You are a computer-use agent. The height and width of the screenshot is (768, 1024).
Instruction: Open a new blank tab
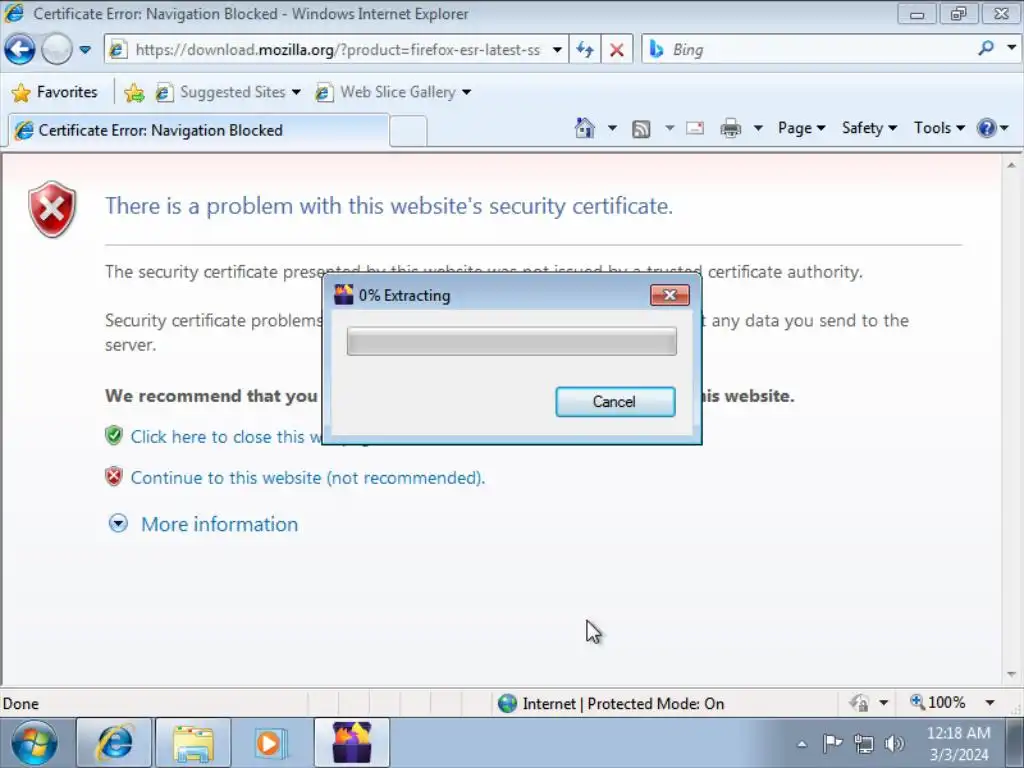click(x=408, y=131)
